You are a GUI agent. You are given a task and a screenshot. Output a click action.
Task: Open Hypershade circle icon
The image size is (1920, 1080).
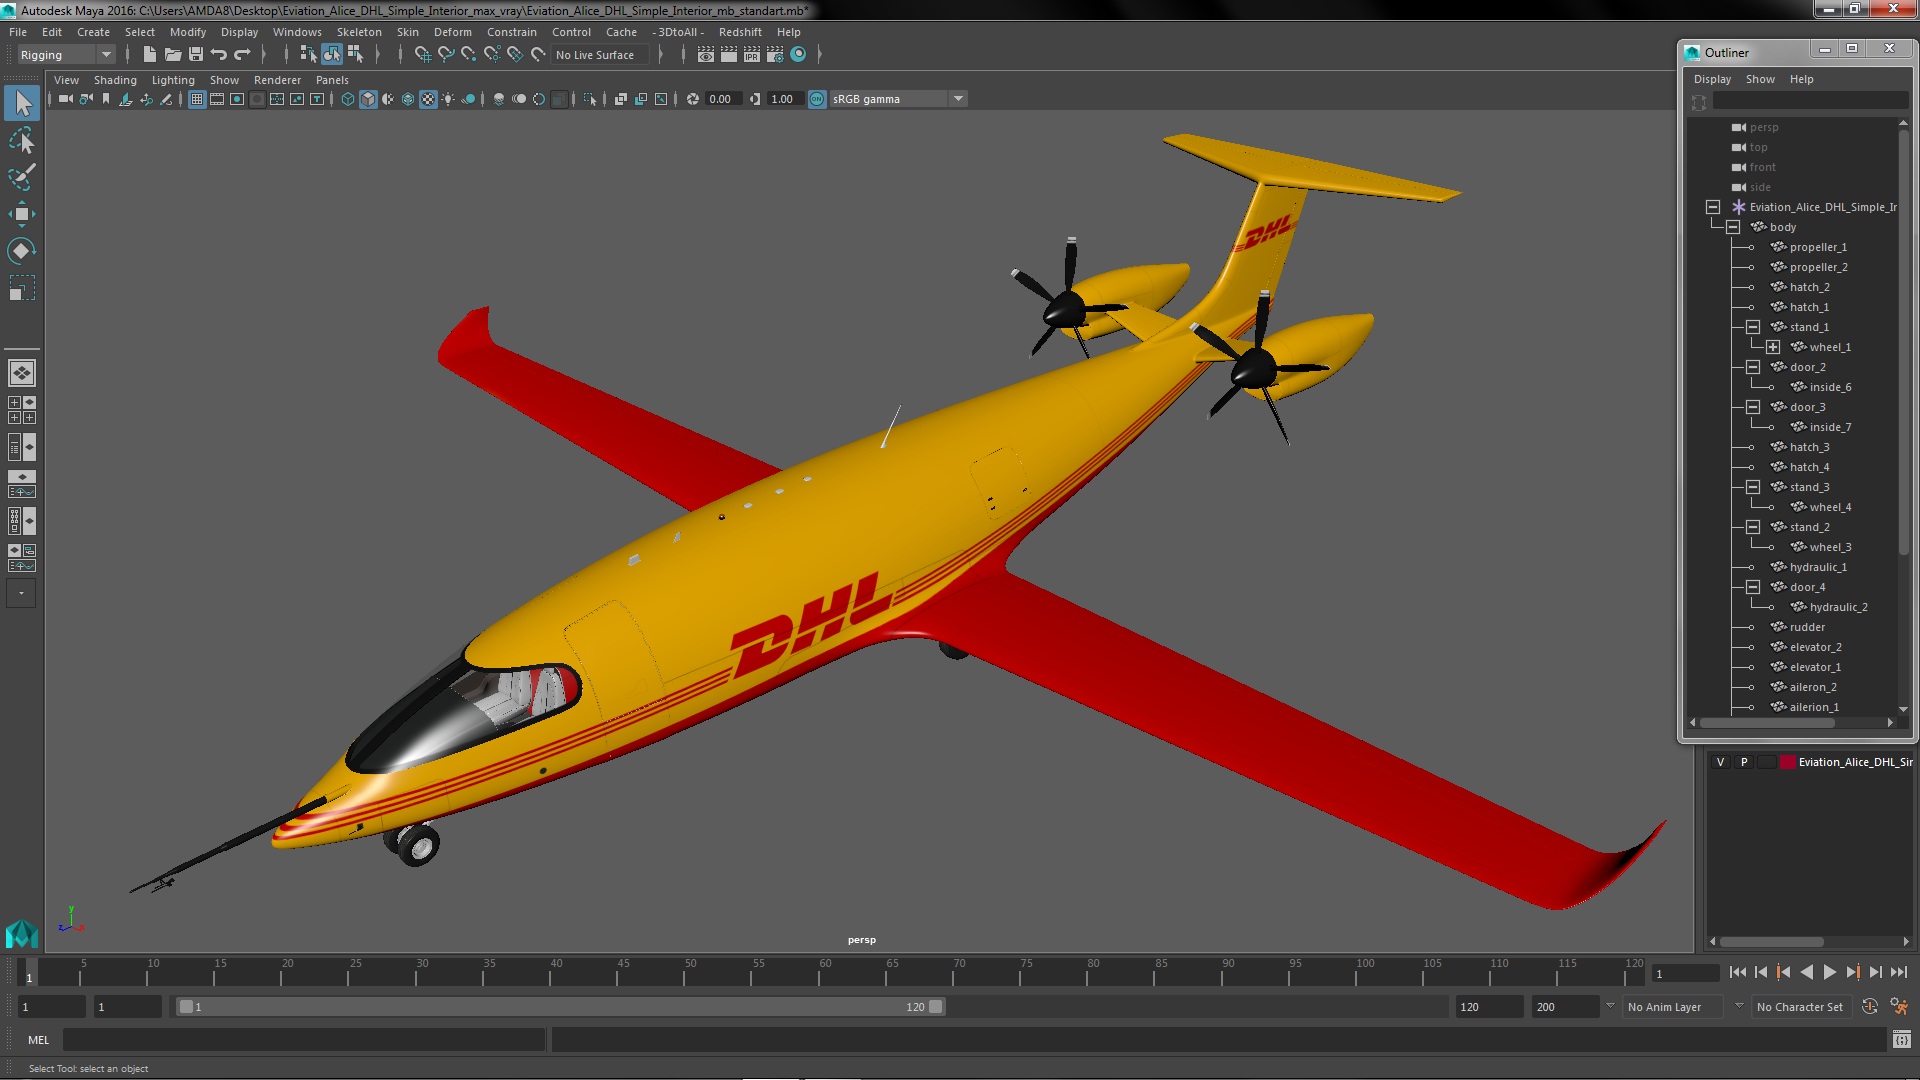(x=798, y=55)
